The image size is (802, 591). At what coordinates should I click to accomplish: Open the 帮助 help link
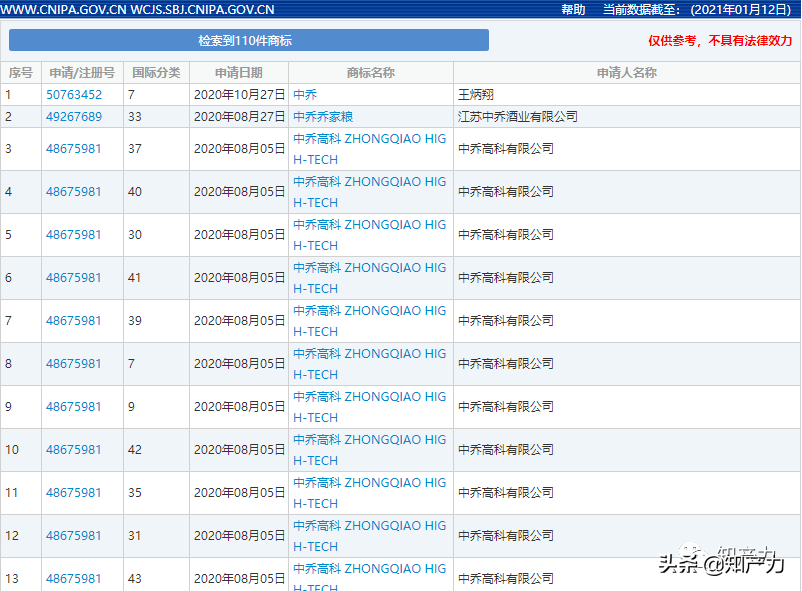pos(573,10)
